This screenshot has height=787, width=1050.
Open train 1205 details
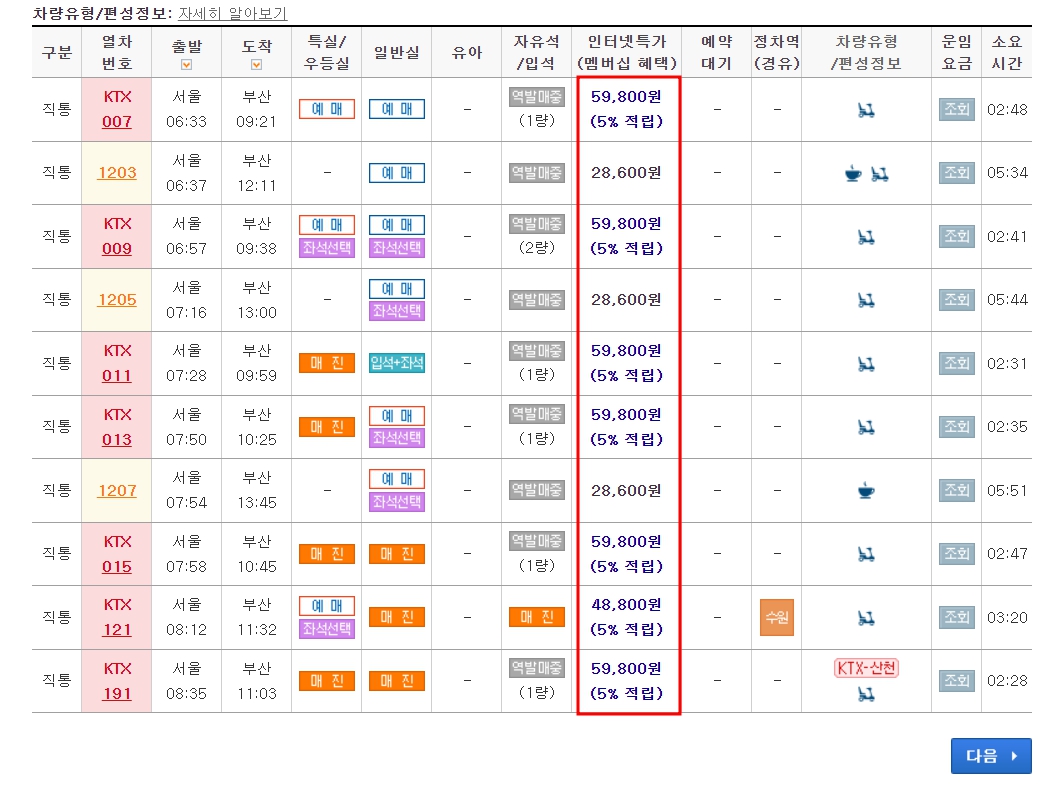[x=117, y=299]
